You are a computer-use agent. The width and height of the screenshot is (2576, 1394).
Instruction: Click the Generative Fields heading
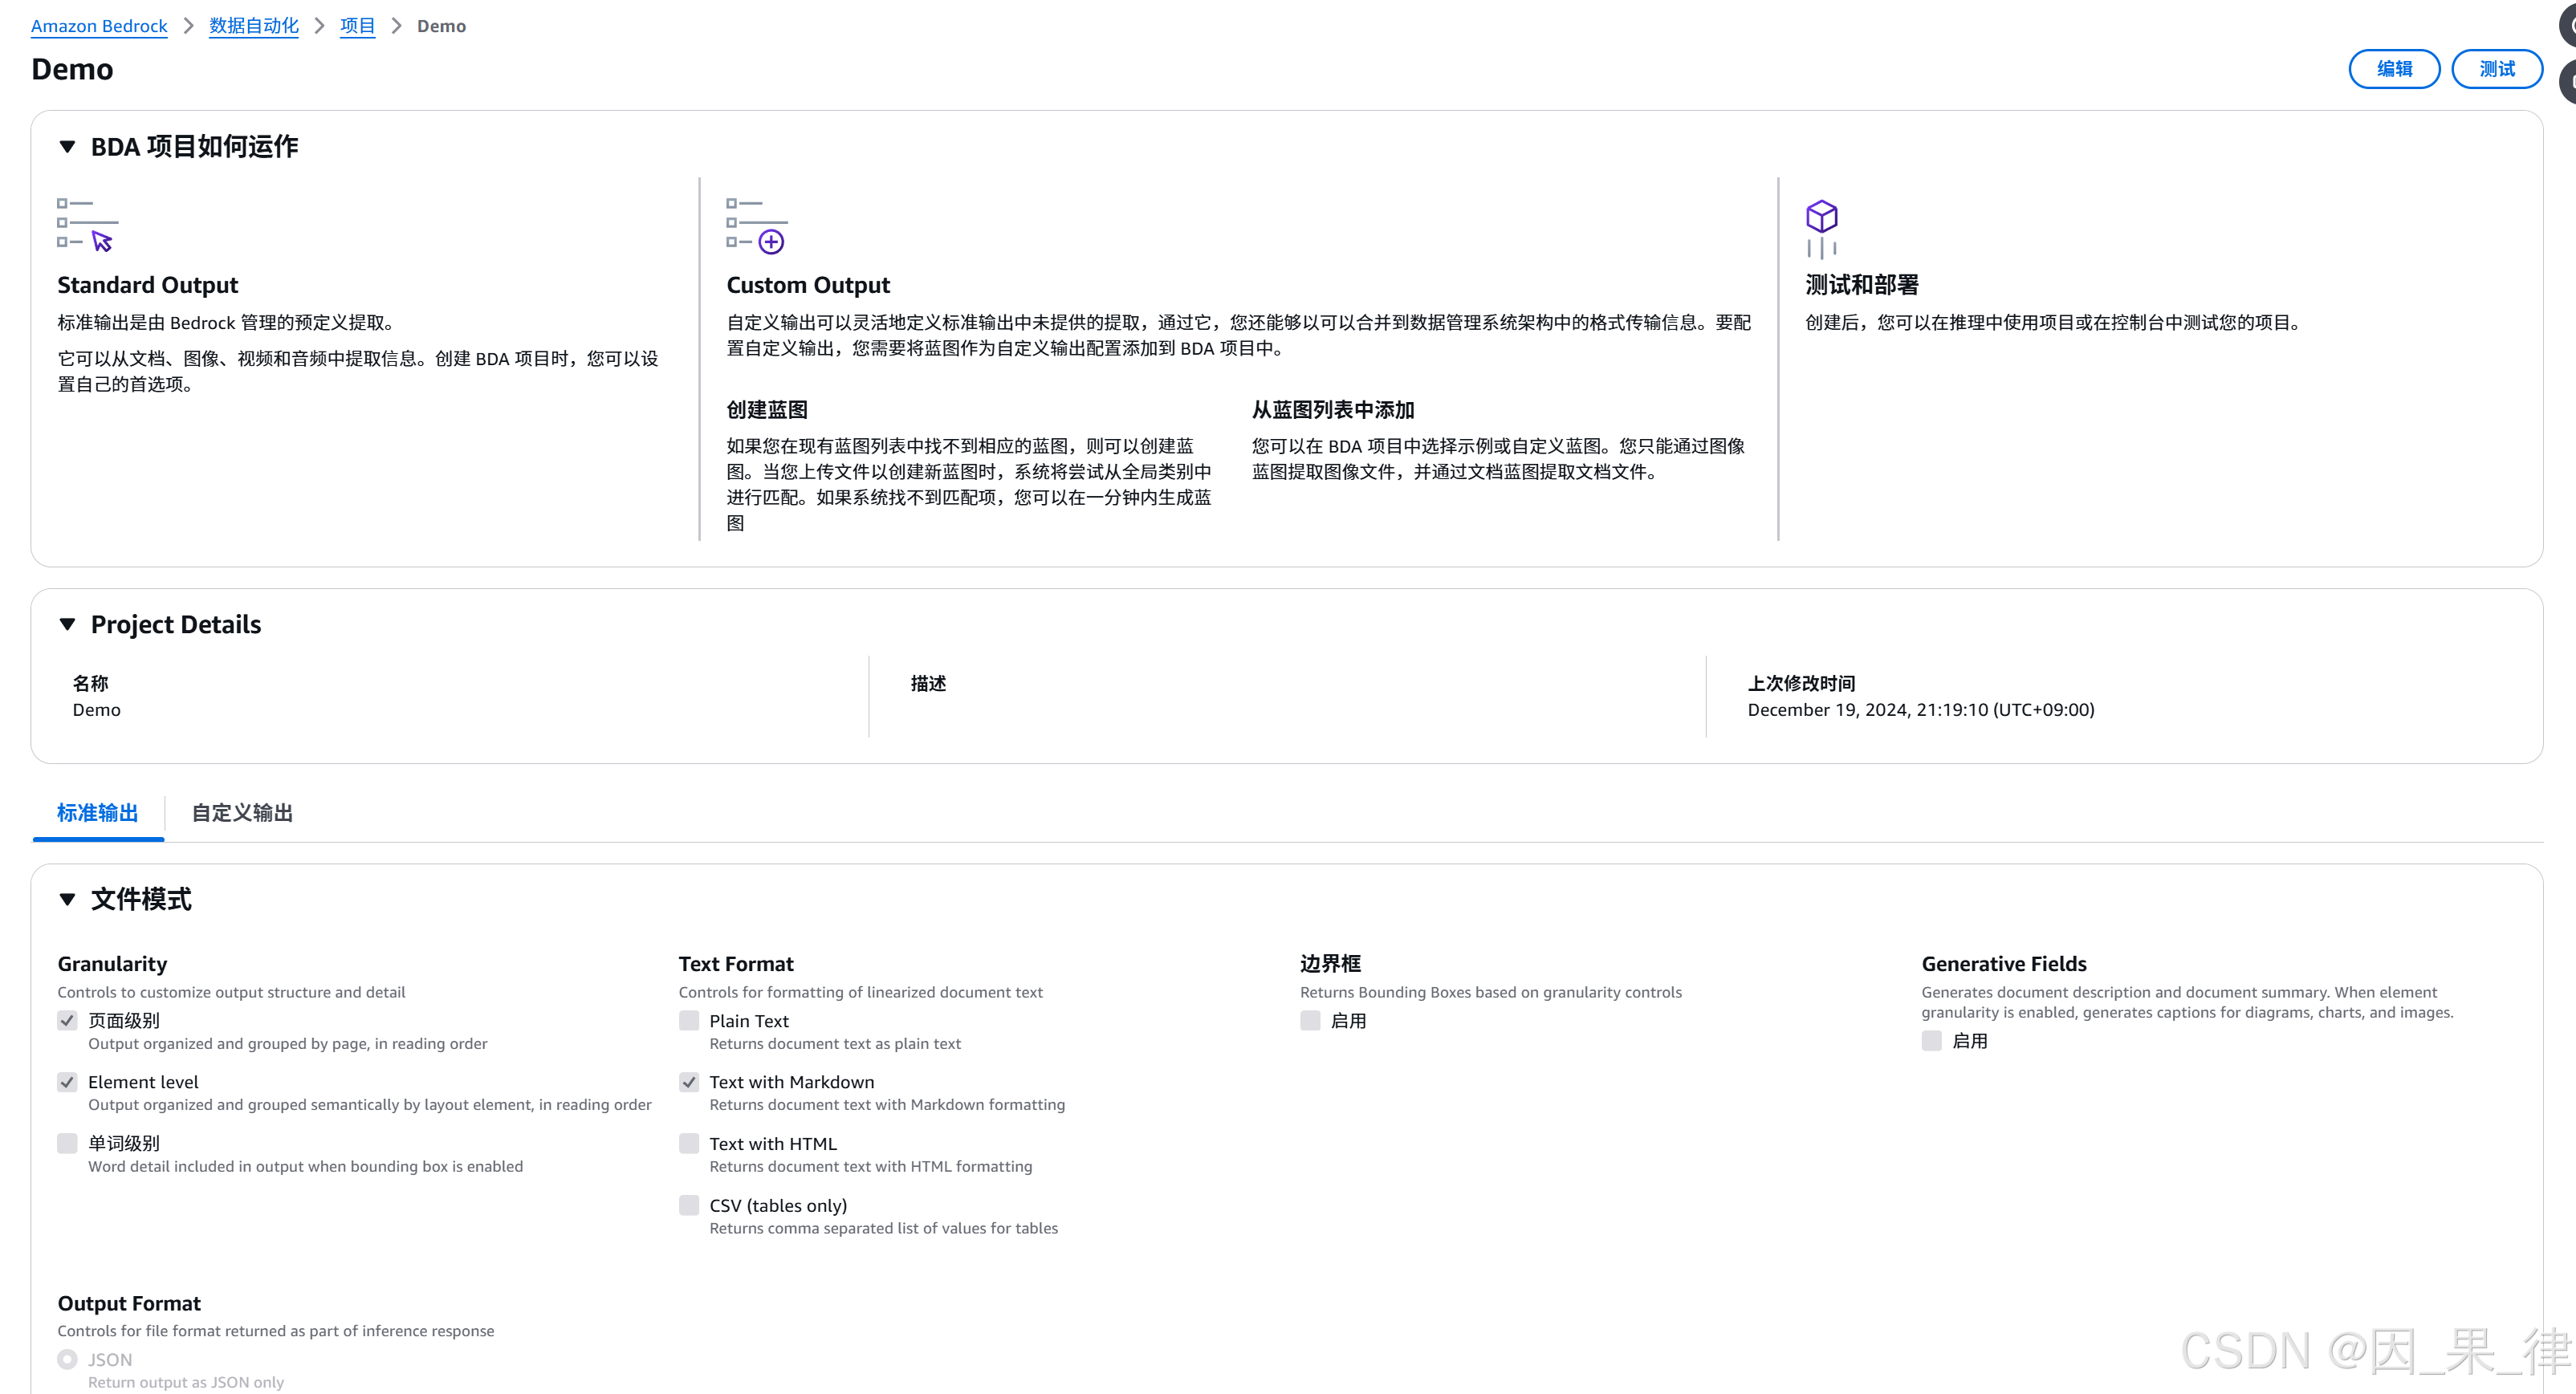[2004, 964]
